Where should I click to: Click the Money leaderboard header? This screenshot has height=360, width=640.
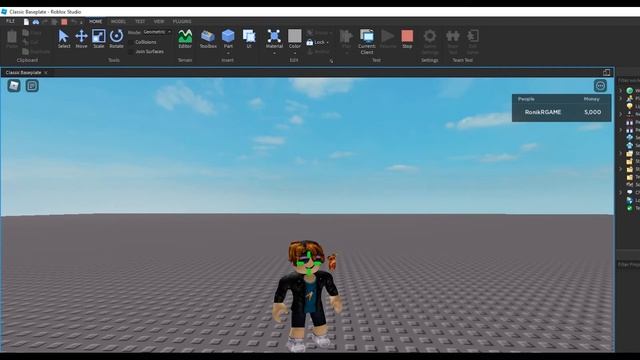tap(591, 99)
